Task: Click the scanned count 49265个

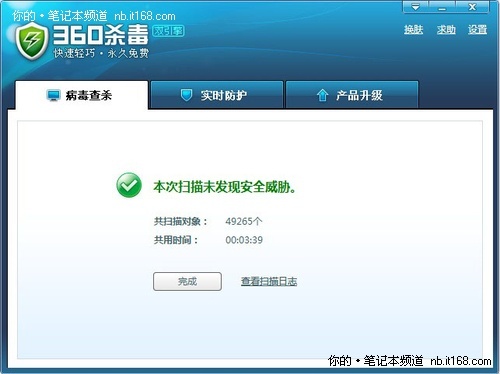Action: pos(244,221)
